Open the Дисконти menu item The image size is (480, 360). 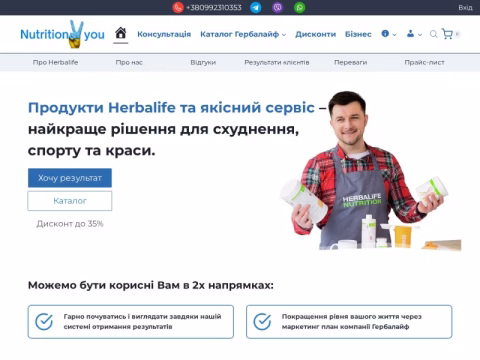click(x=315, y=34)
